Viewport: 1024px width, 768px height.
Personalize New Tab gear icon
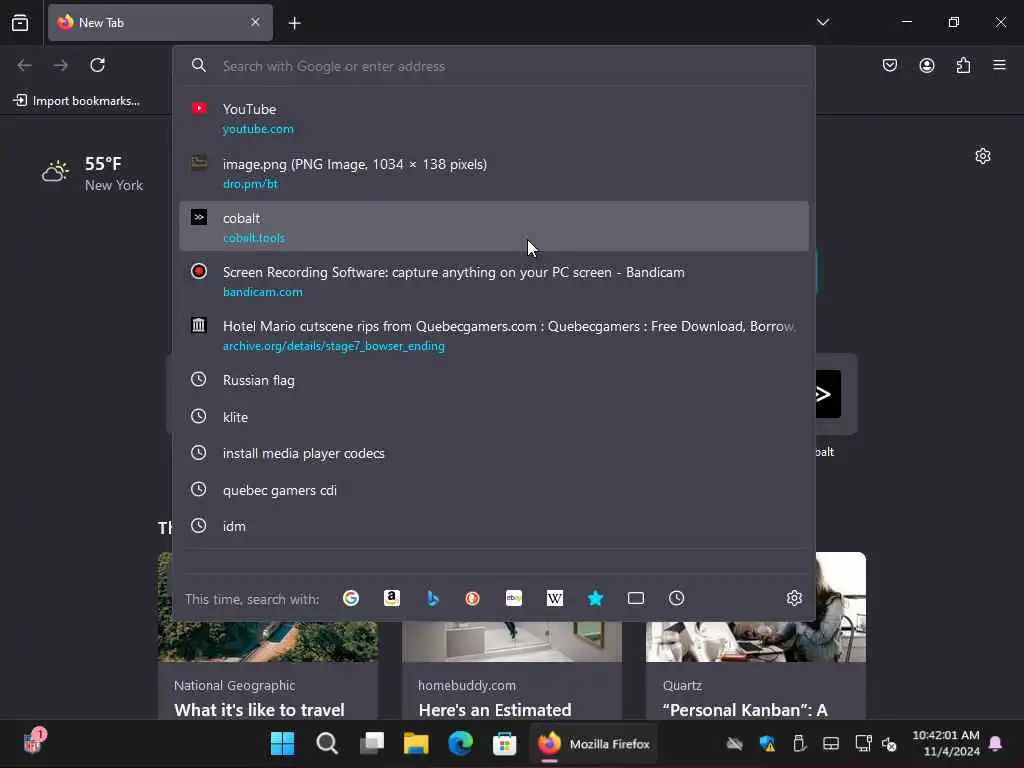coord(983,156)
